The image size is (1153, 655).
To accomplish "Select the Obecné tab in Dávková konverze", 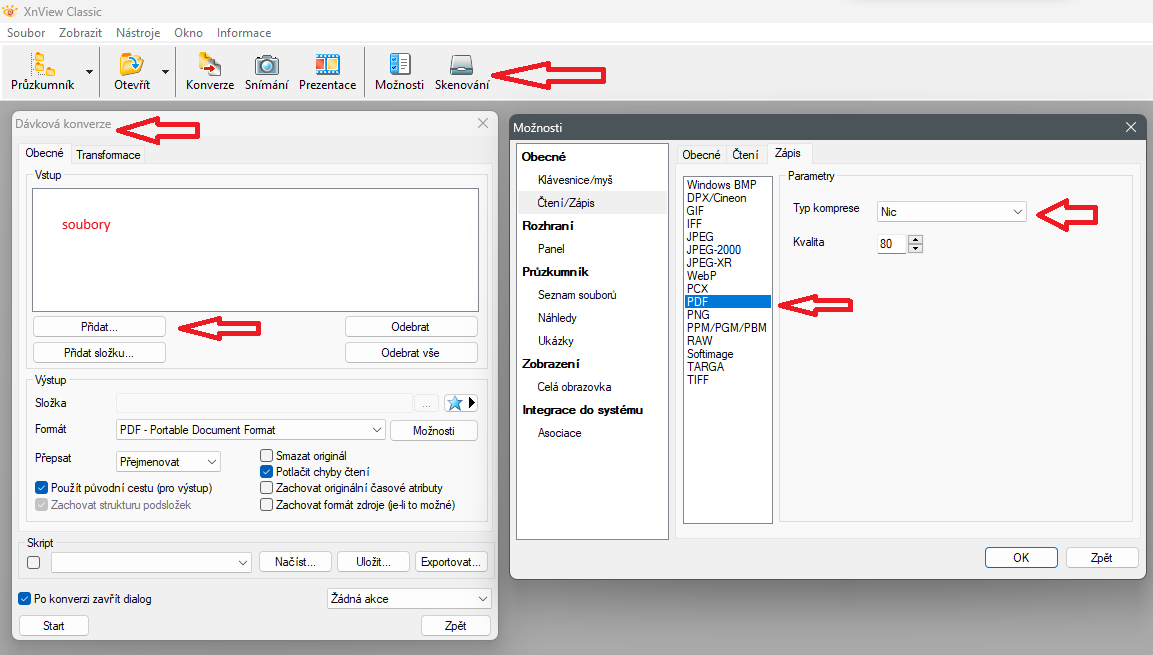I will (x=44, y=153).
